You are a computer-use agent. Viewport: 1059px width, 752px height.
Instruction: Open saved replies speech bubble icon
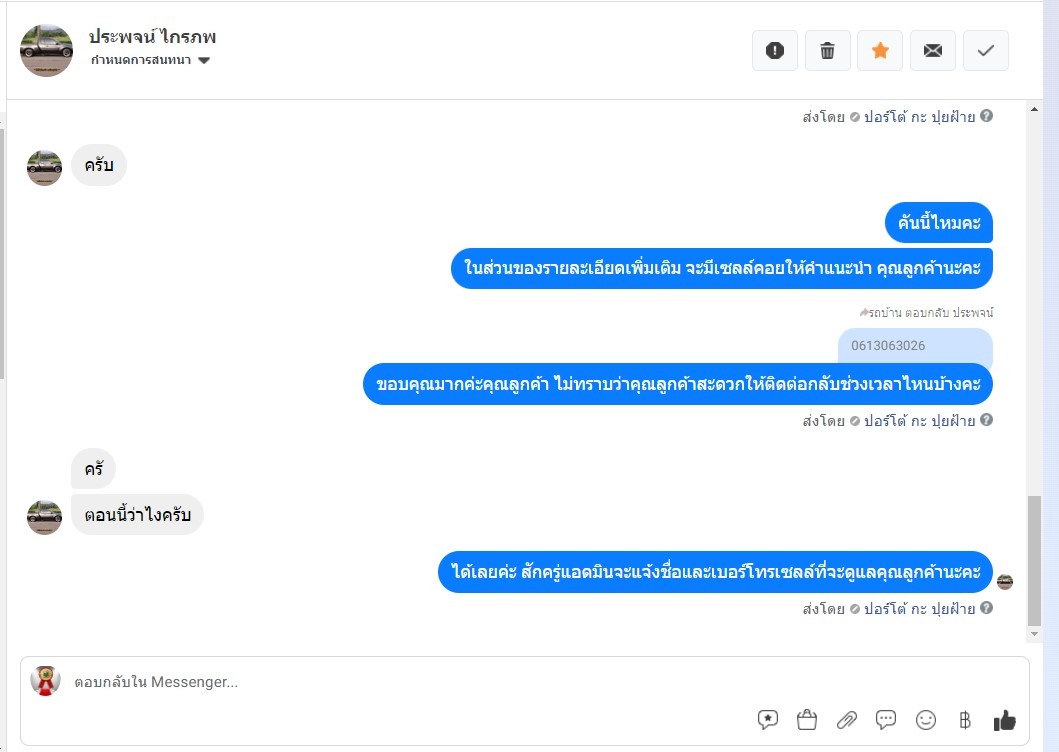coord(768,720)
